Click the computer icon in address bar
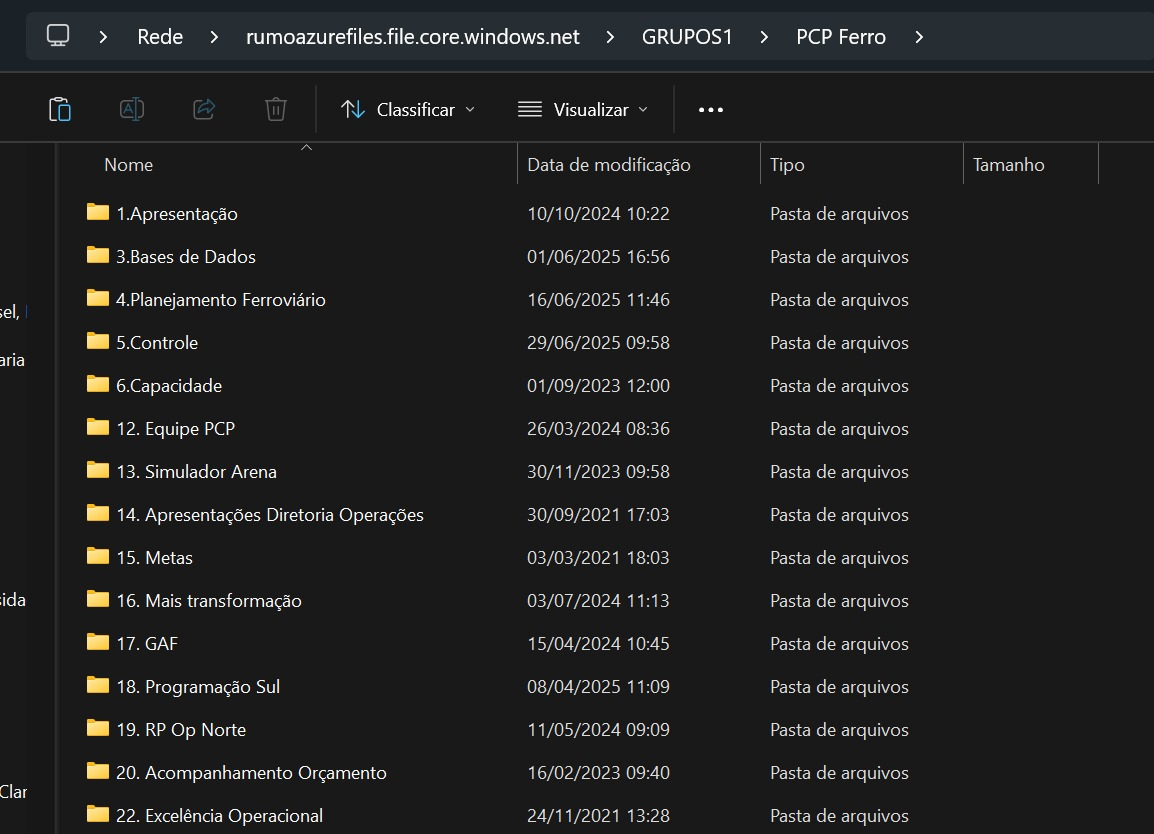 coord(58,37)
